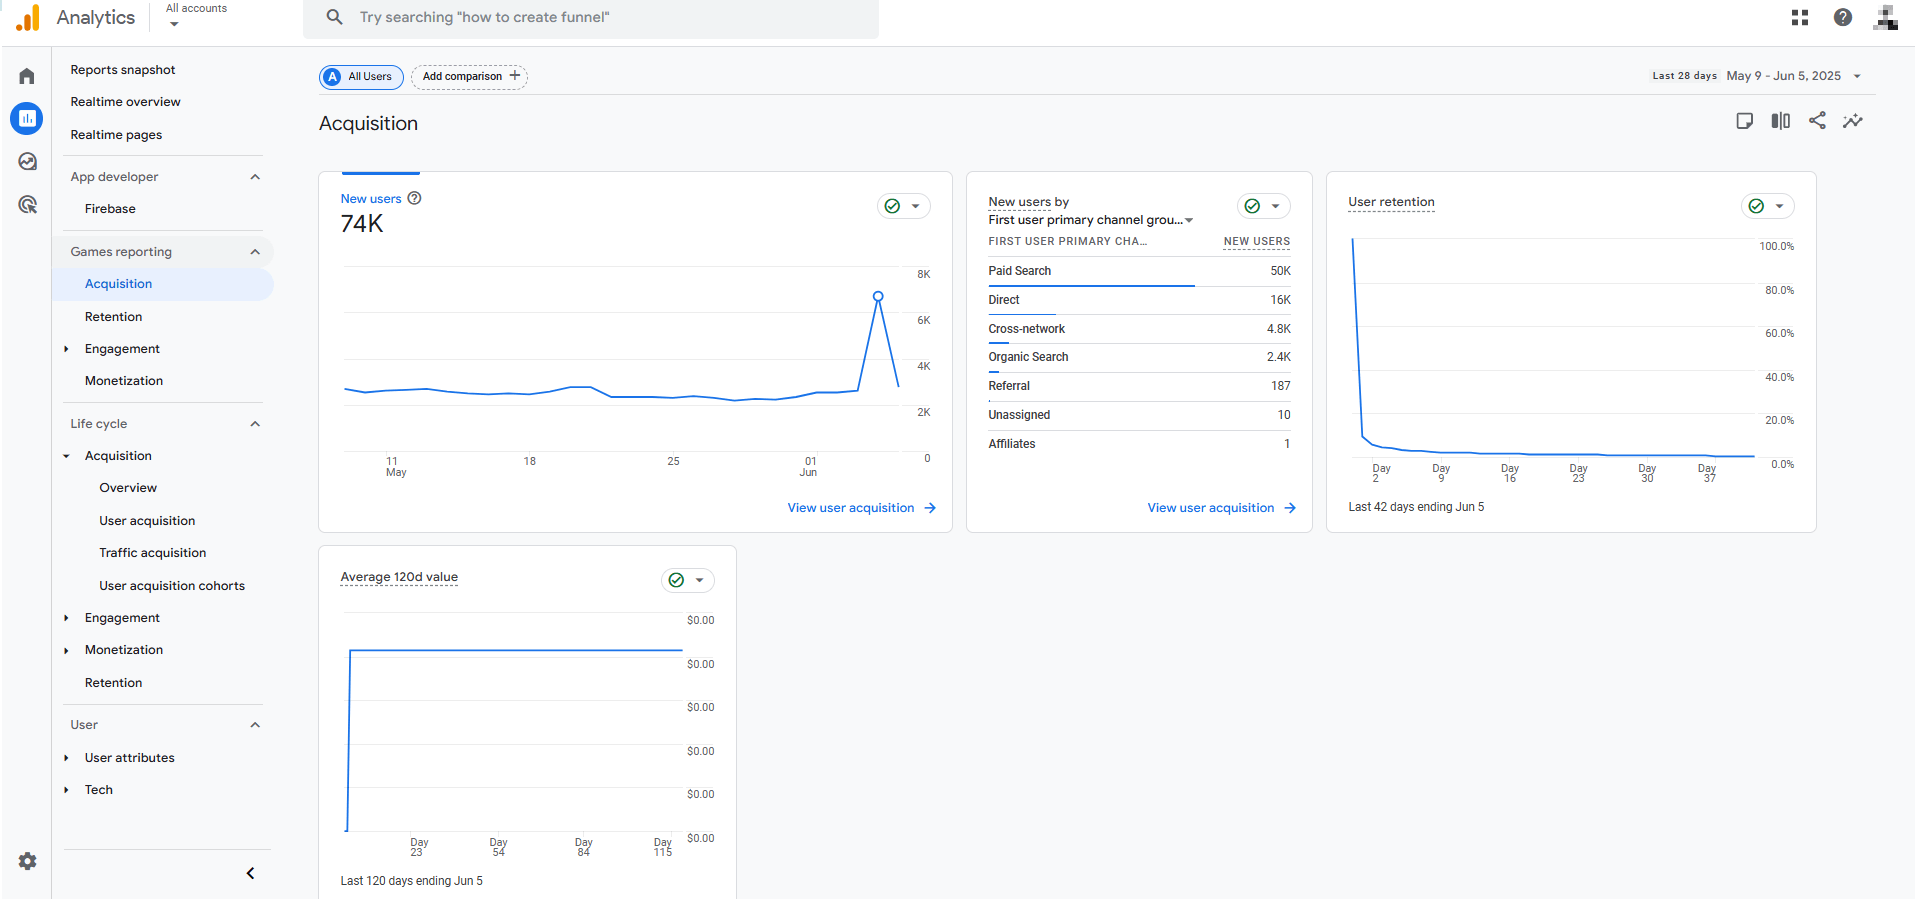Click the Help question mark icon
This screenshot has height=899, width=1915.
click(1842, 17)
